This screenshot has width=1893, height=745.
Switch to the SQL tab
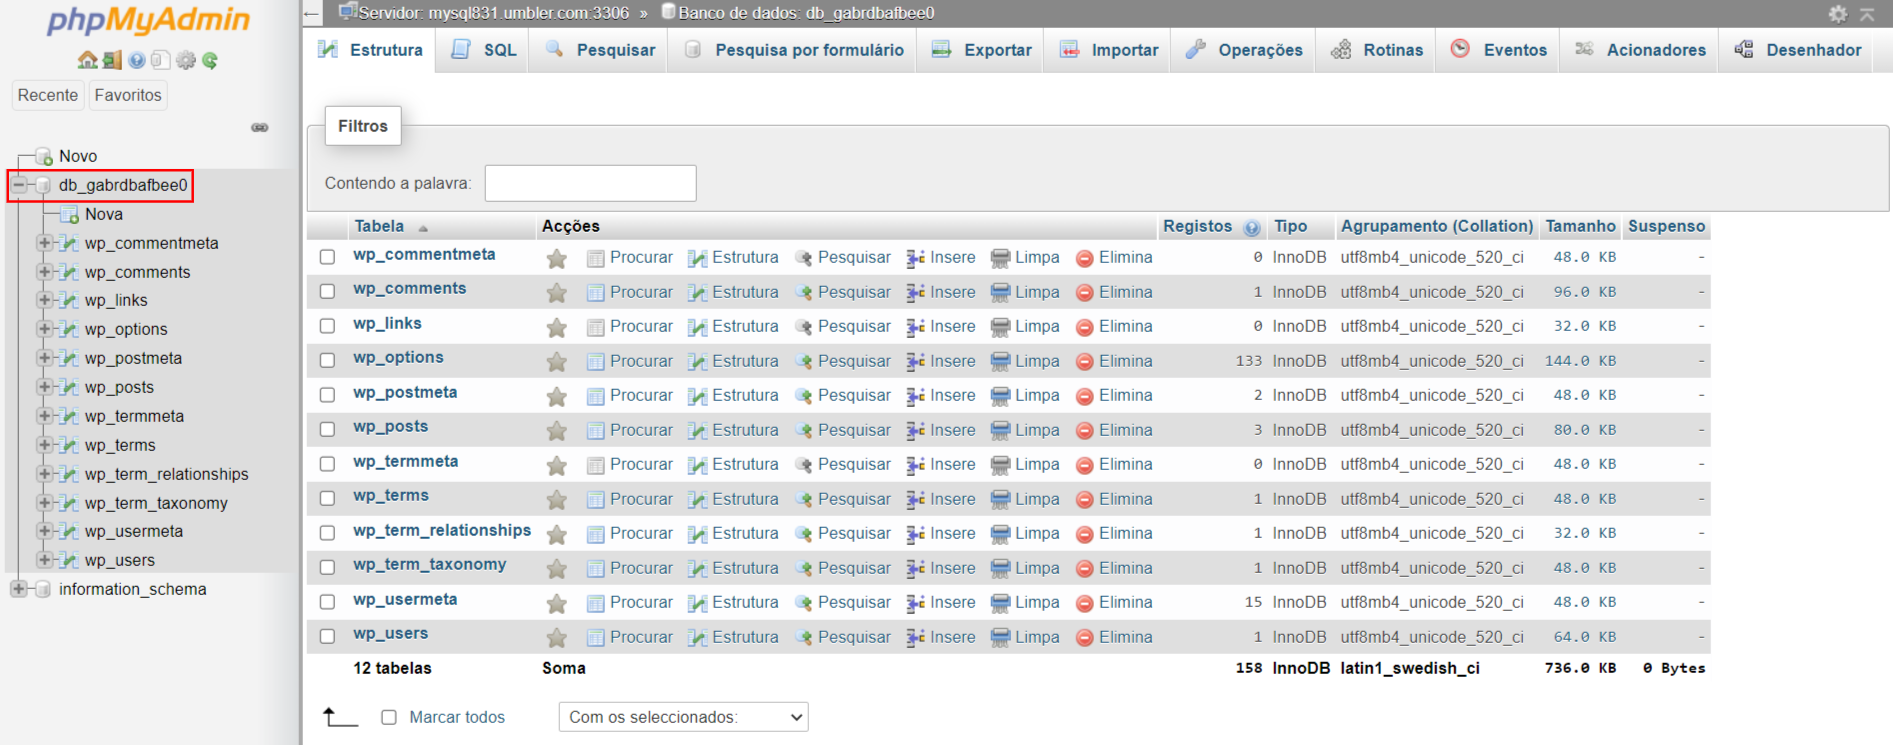pos(486,50)
